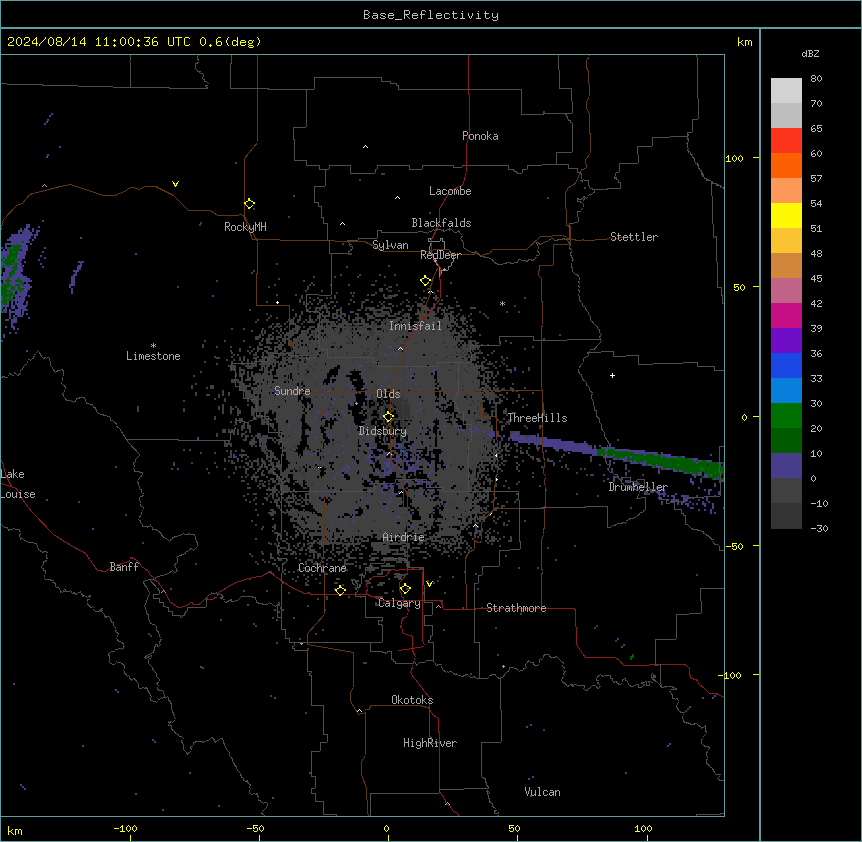Click -100 on the bottom horizontal axis
The width and height of the screenshot is (862, 842).
tap(125, 828)
